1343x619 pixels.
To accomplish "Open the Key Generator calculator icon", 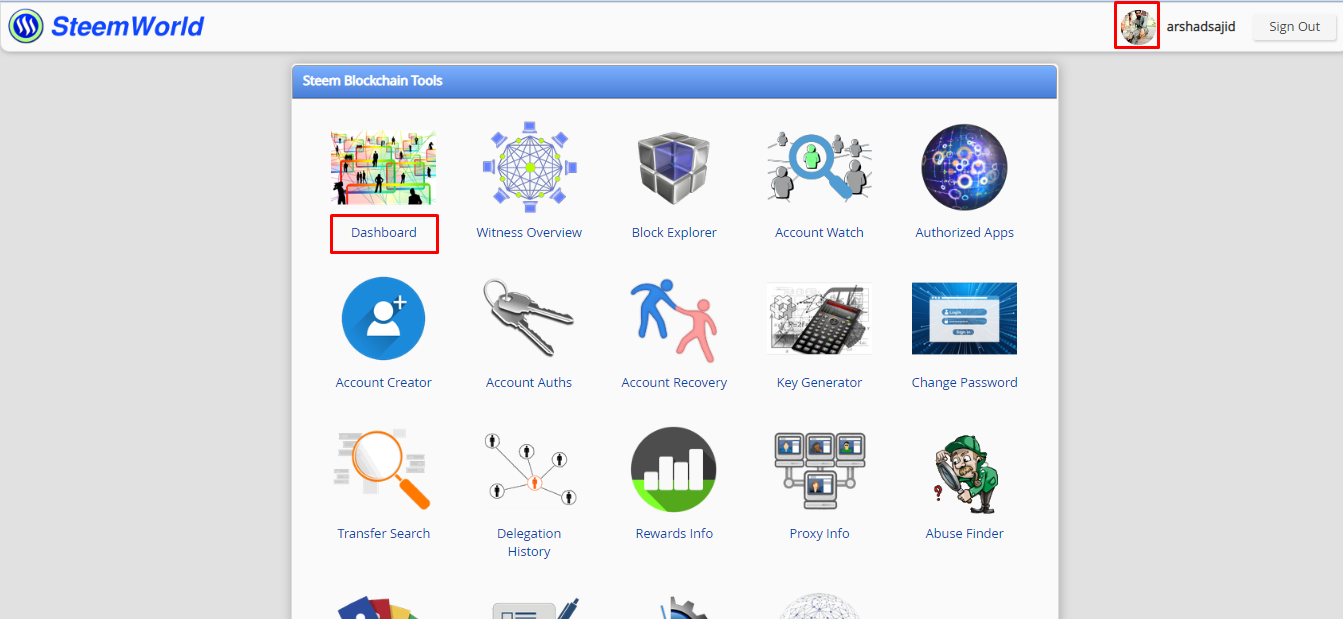I will pos(819,318).
